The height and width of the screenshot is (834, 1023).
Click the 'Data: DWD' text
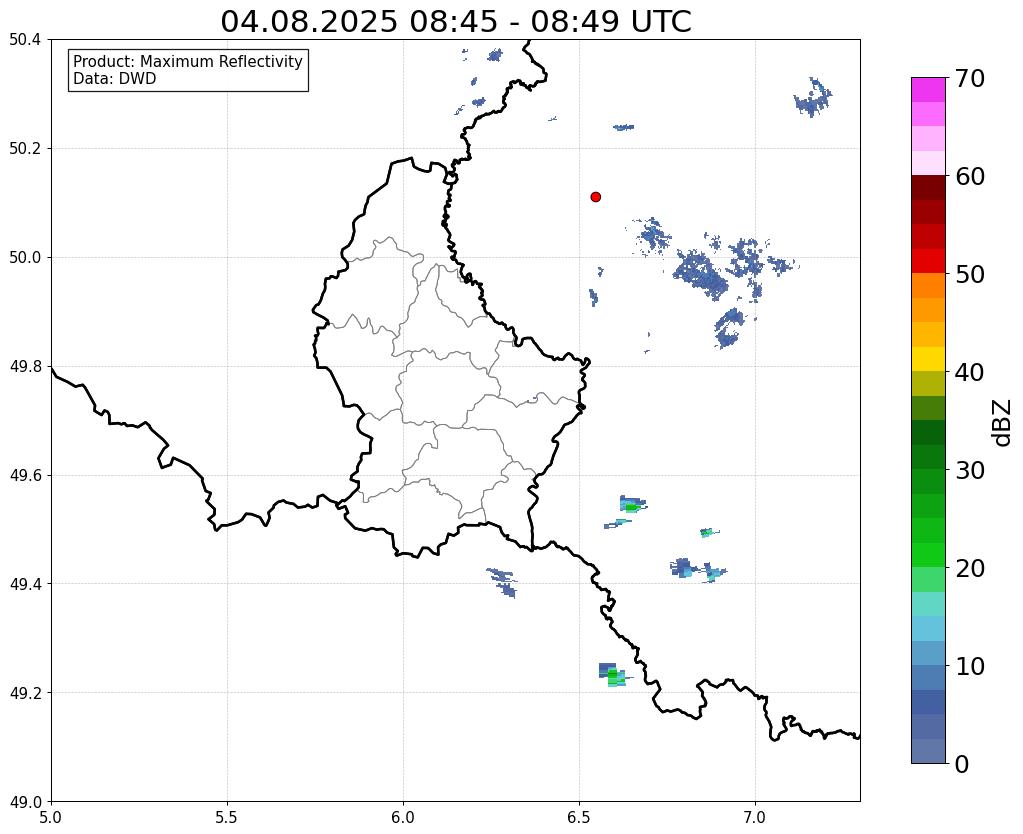(115, 79)
